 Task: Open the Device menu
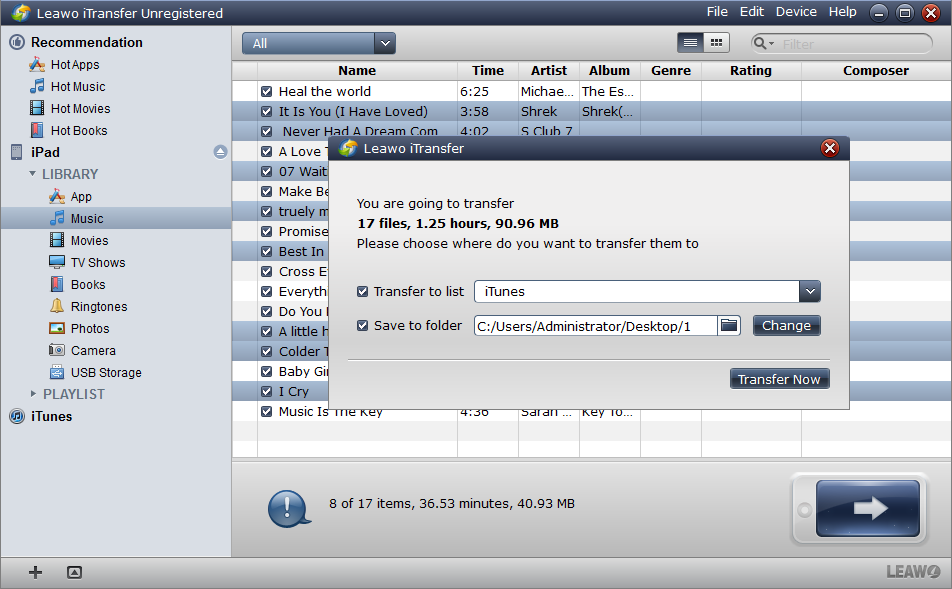coord(796,12)
